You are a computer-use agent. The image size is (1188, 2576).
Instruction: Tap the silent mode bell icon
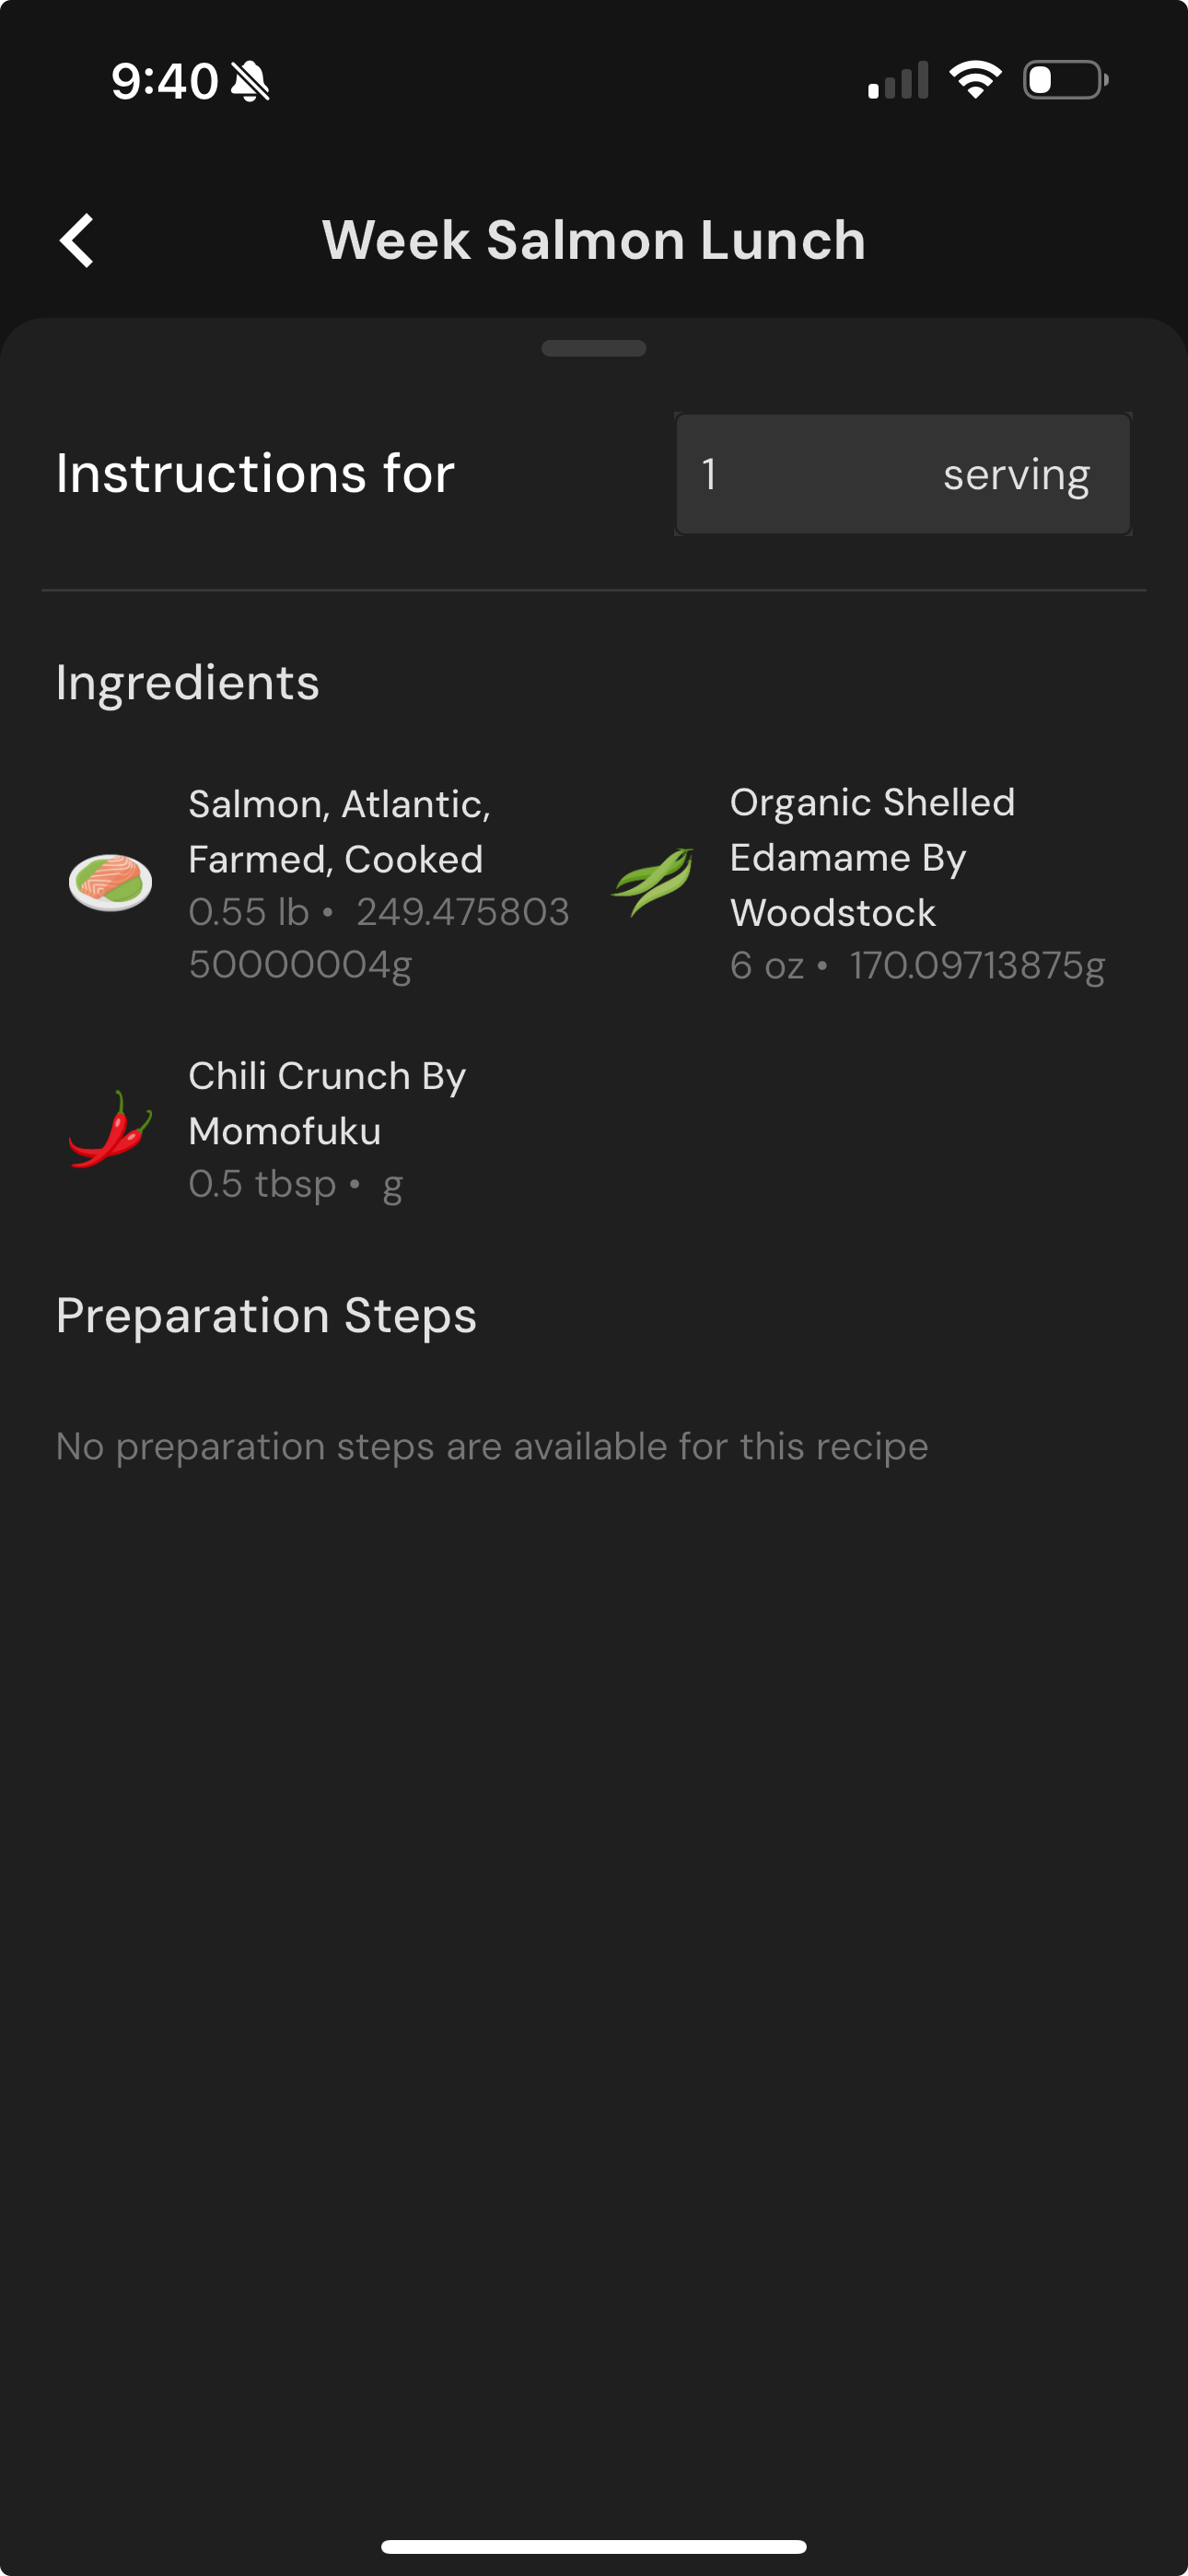click(x=250, y=81)
